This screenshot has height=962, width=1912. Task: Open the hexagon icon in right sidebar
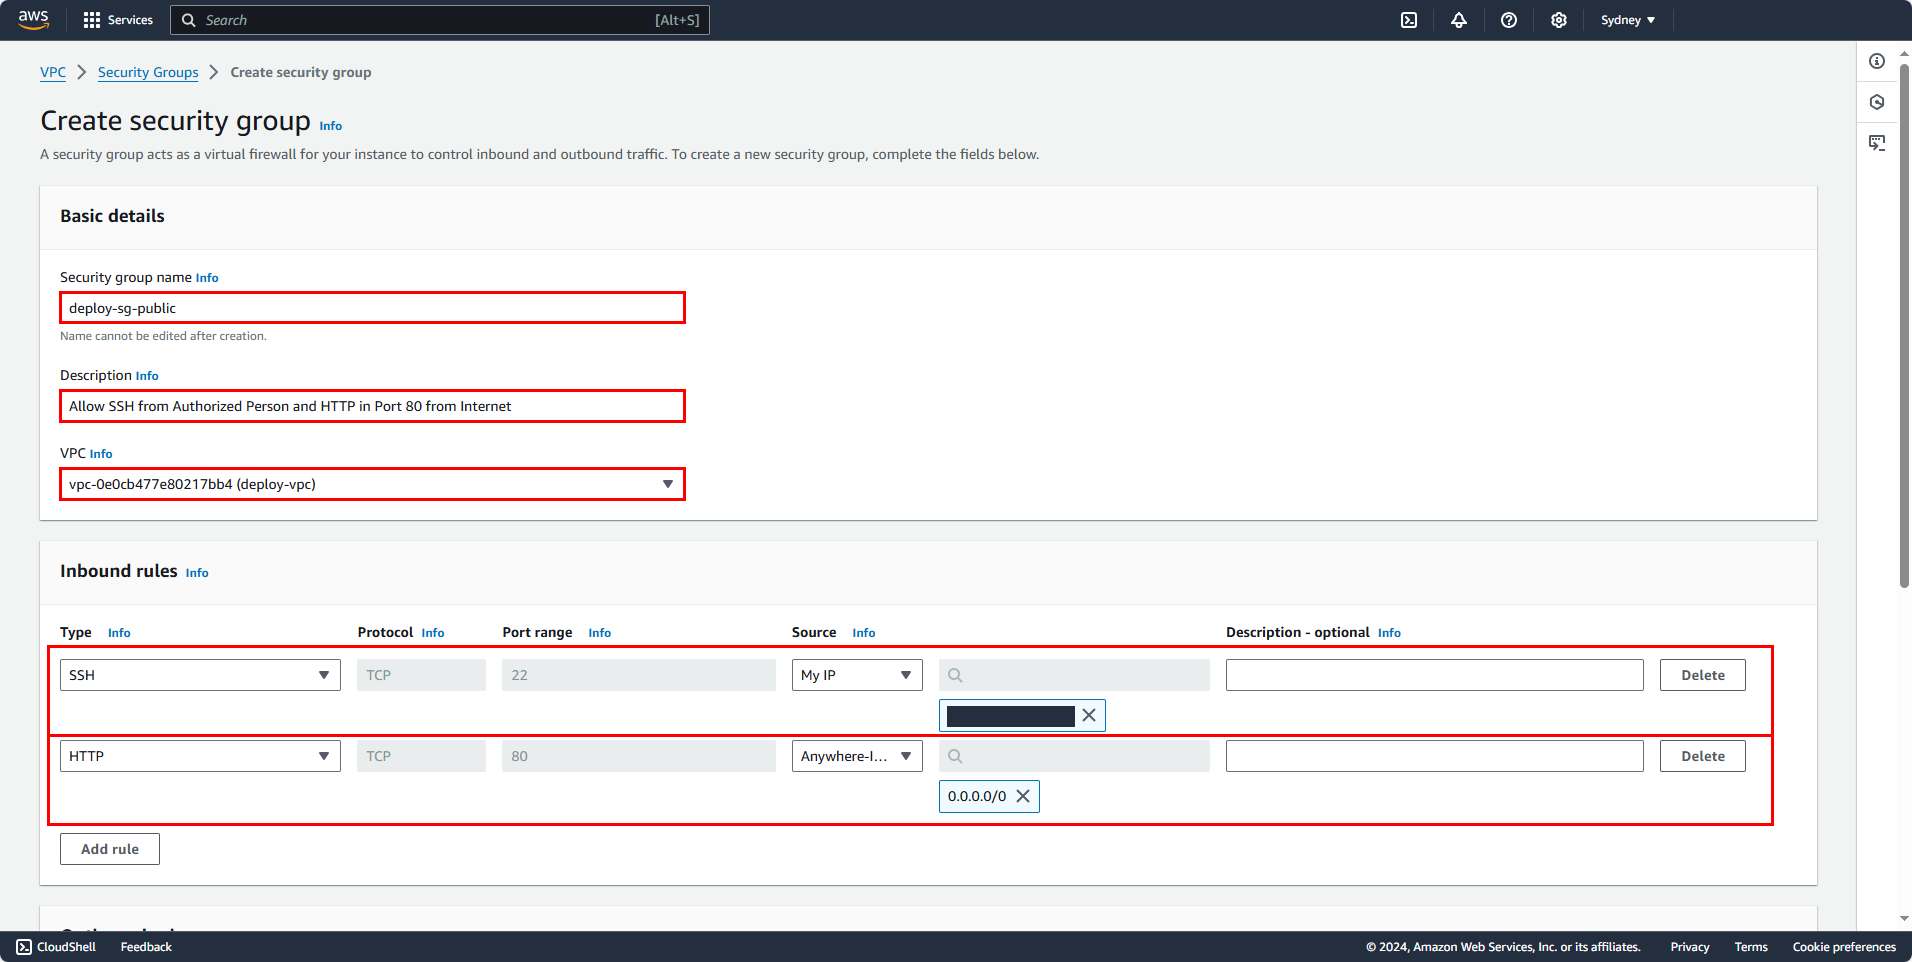tap(1877, 102)
